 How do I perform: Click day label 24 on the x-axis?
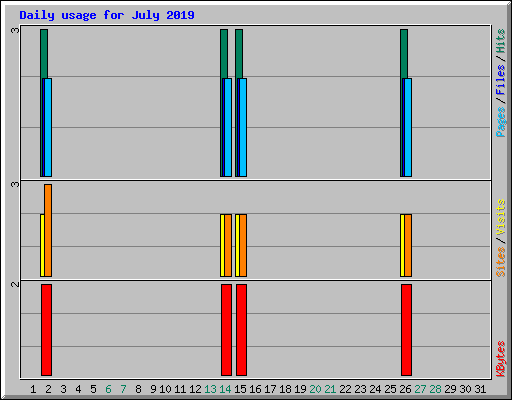click(x=375, y=389)
